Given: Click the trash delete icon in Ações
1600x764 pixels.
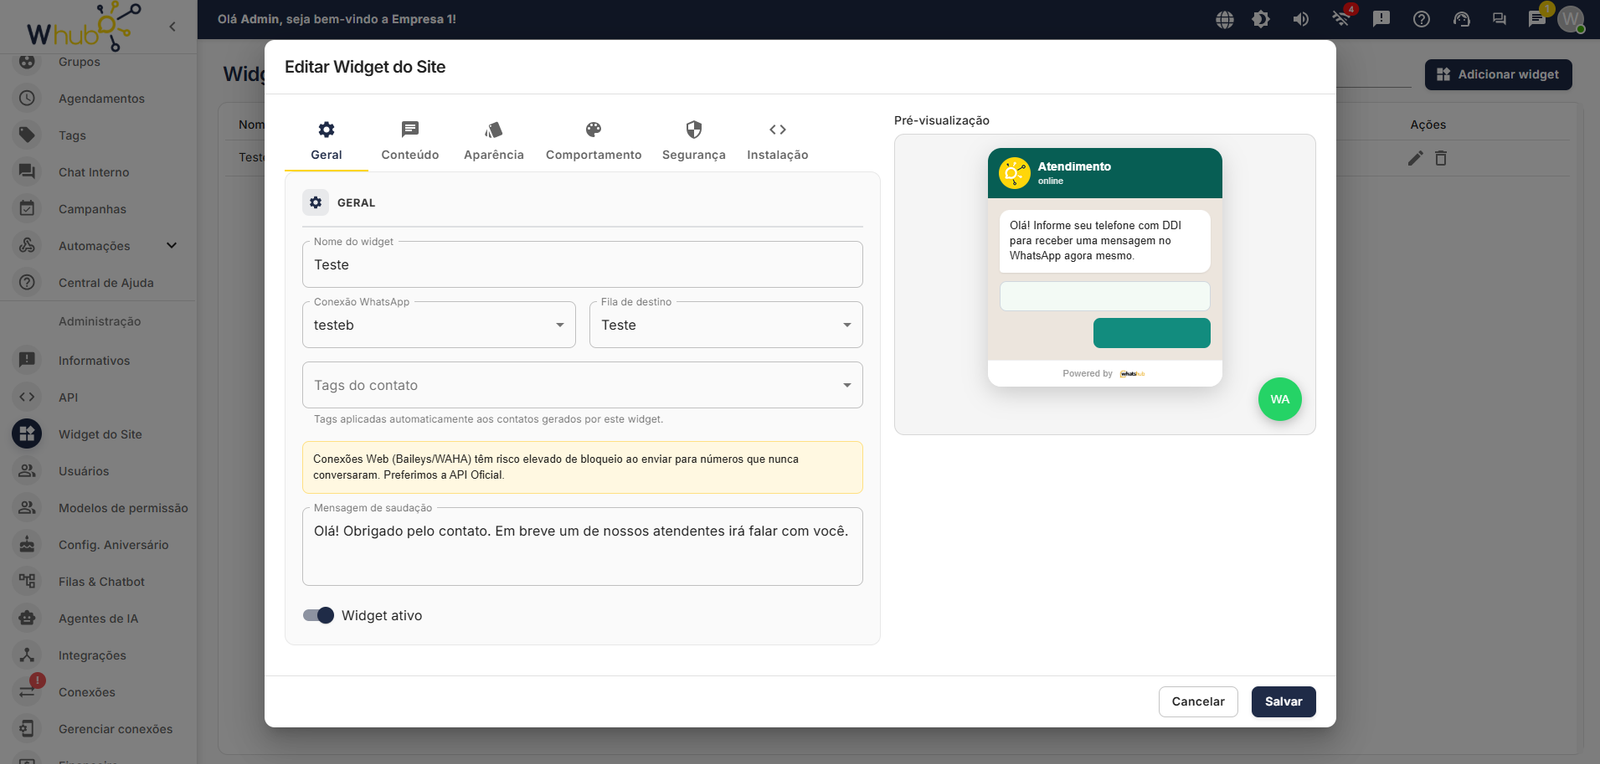Looking at the screenshot, I should click(1441, 158).
